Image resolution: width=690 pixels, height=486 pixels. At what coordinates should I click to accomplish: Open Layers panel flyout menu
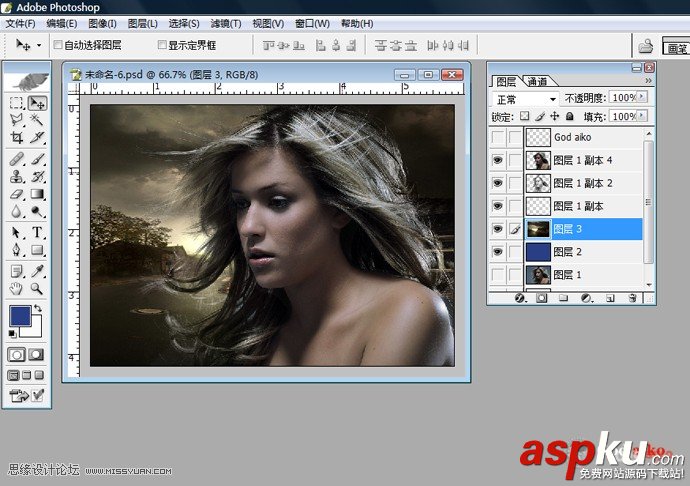click(648, 81)
